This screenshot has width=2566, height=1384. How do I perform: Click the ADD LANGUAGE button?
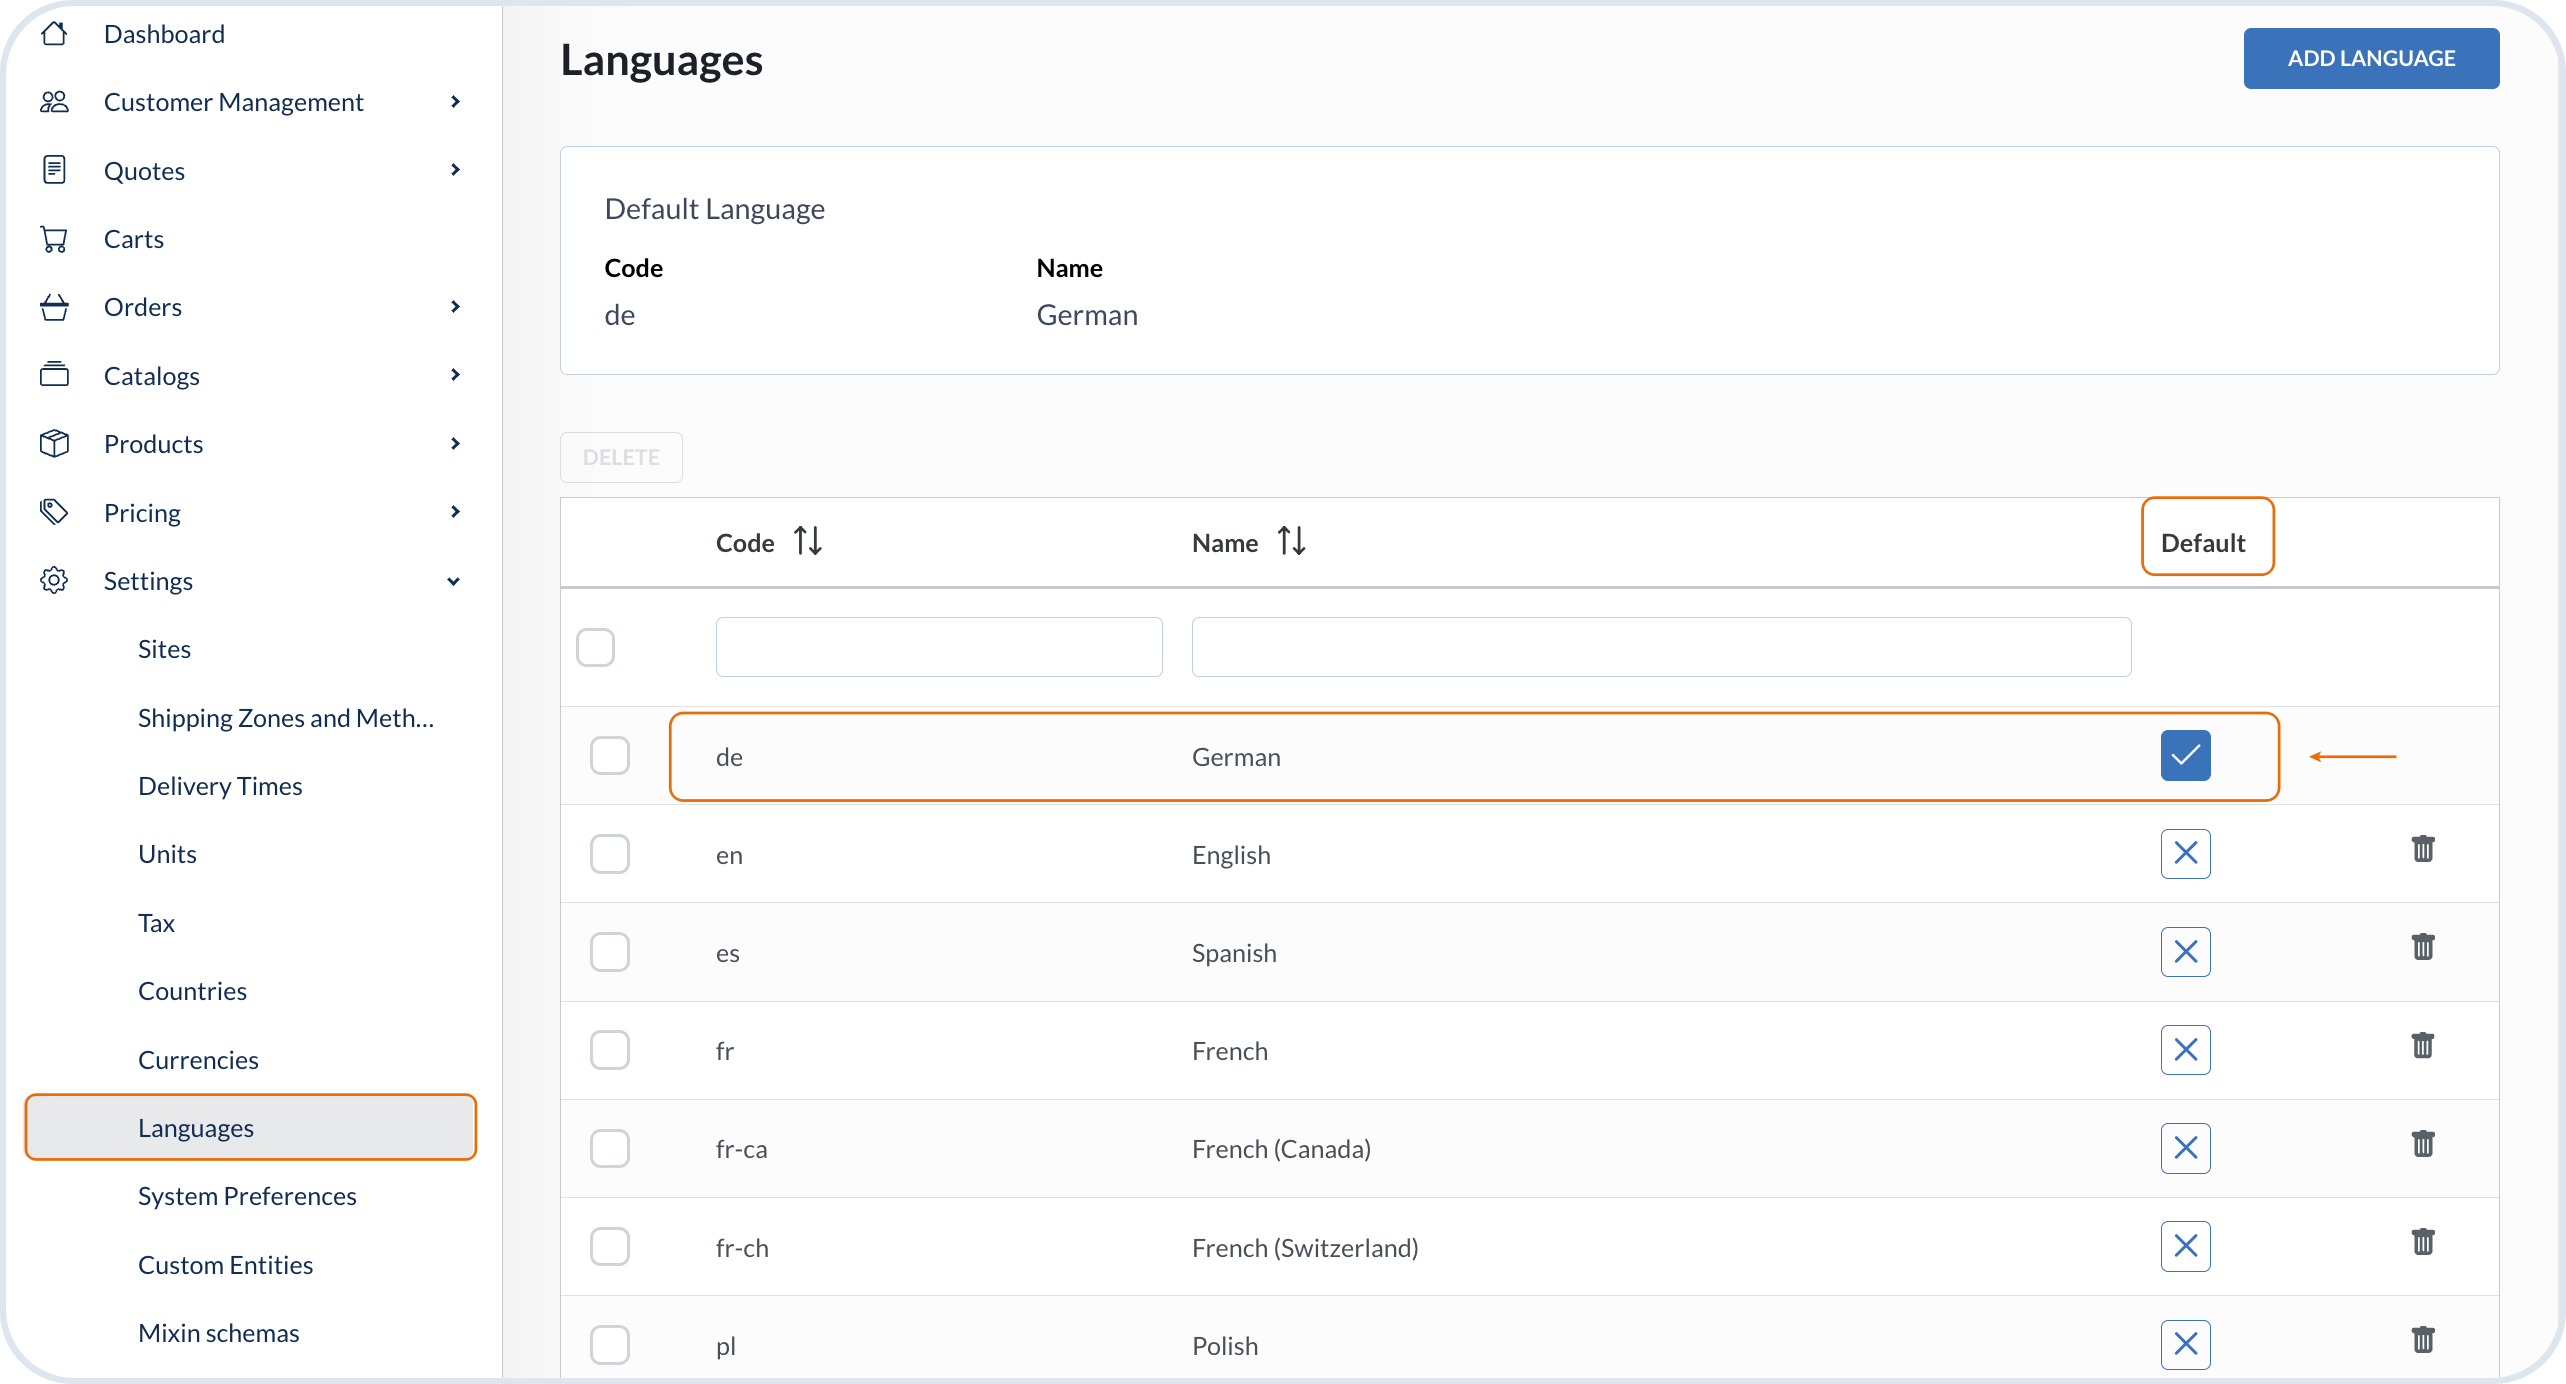tap(2370, 58)
